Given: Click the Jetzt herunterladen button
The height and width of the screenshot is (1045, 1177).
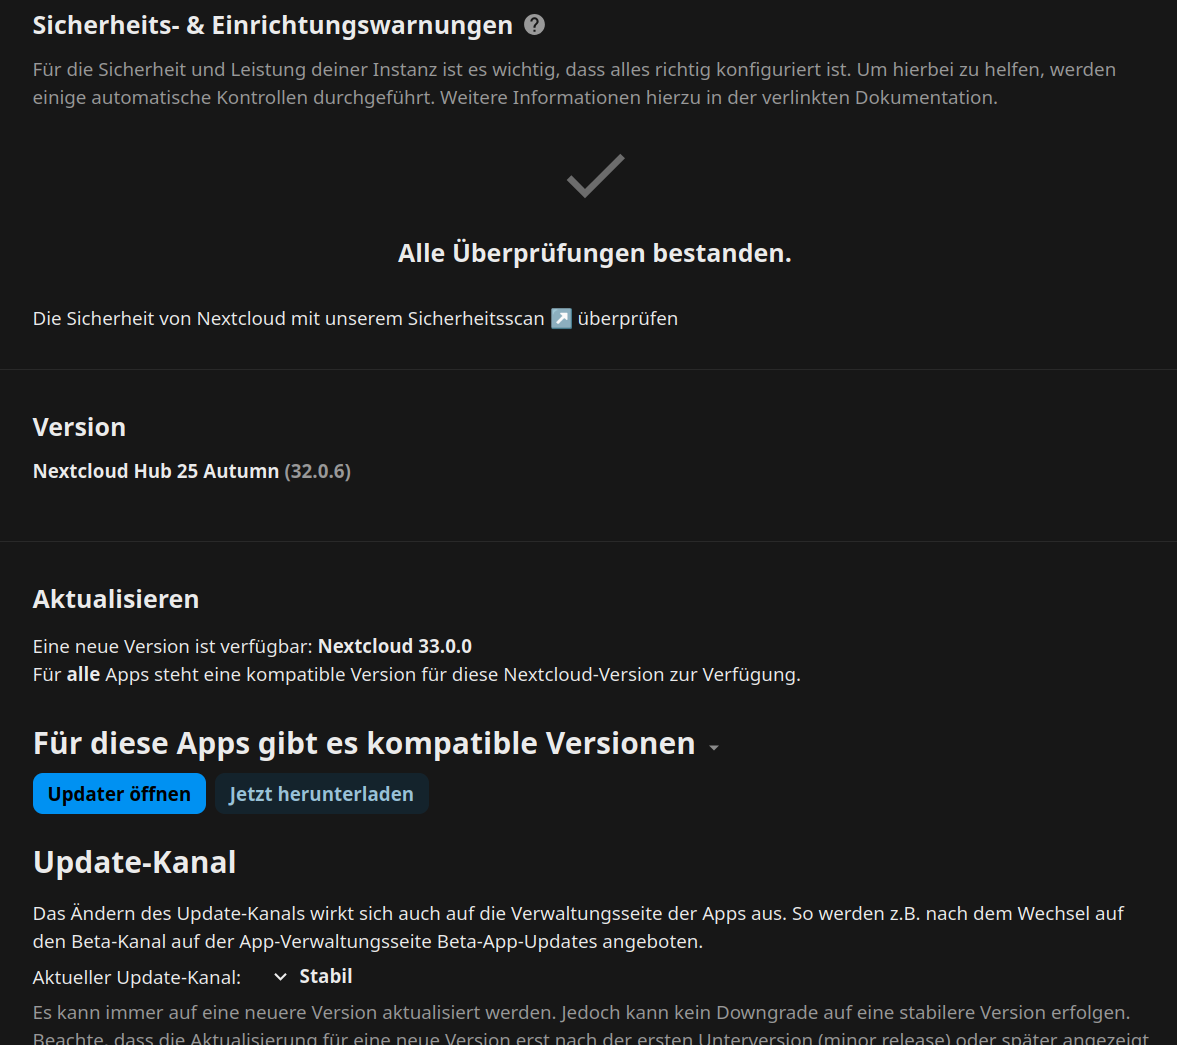Looking at the screenshot, I should click(x=321, y=794).
